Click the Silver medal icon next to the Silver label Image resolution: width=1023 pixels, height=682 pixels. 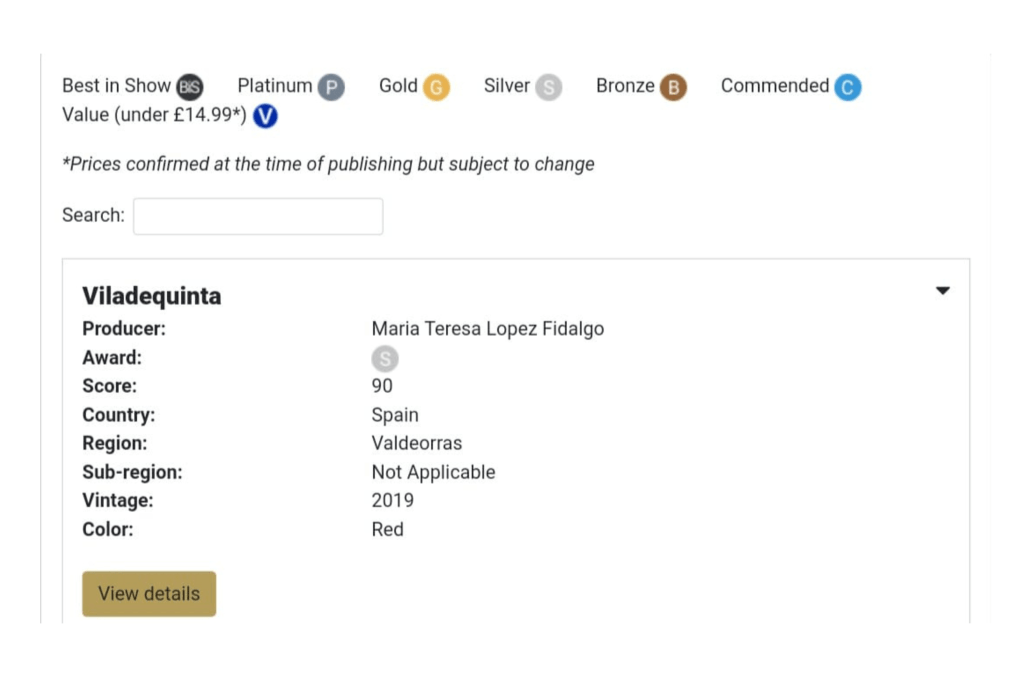point(548,88)
